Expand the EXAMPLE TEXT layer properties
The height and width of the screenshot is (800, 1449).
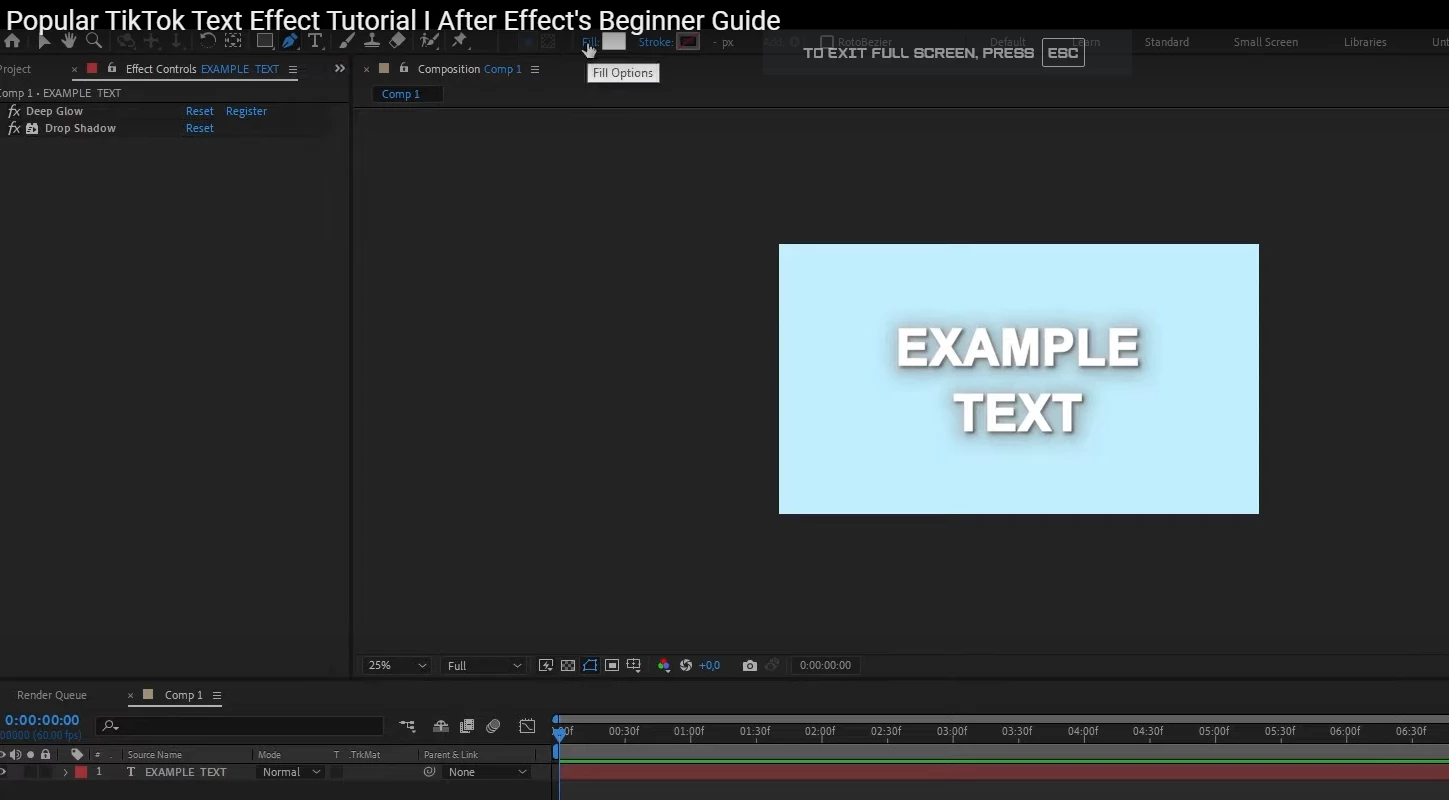(66, 772)
